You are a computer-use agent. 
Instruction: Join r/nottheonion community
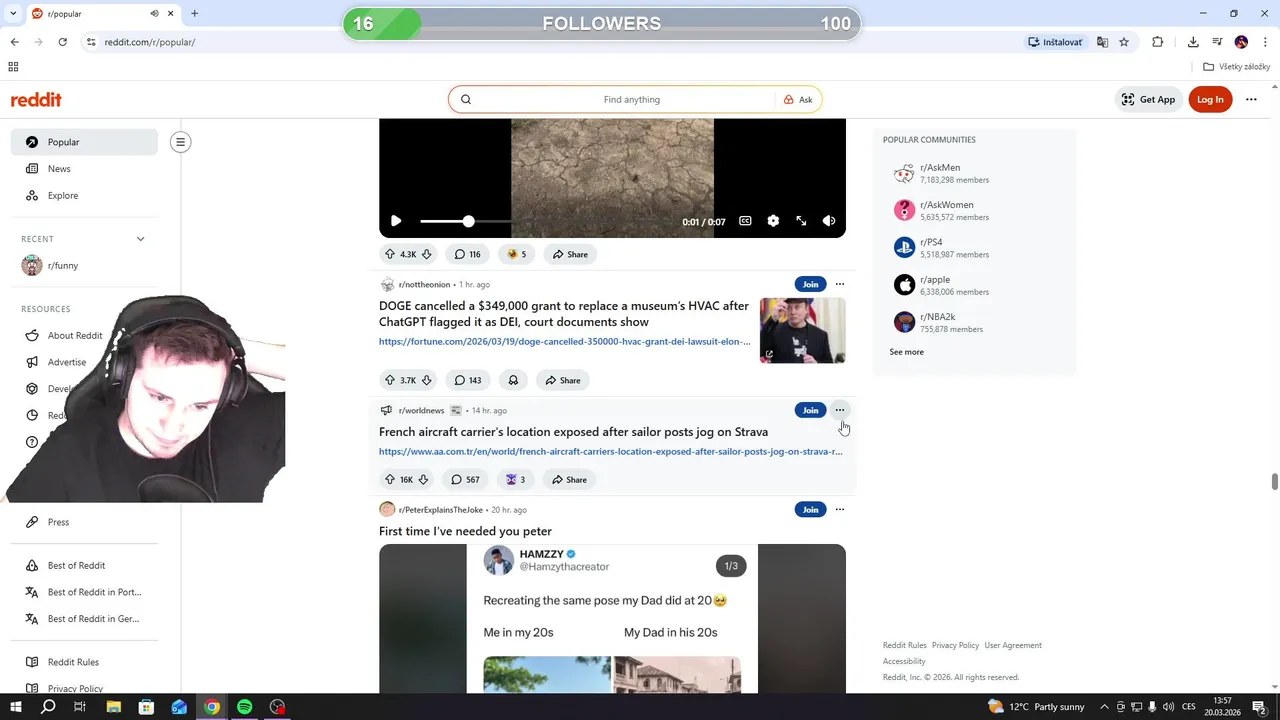point(810,284)
